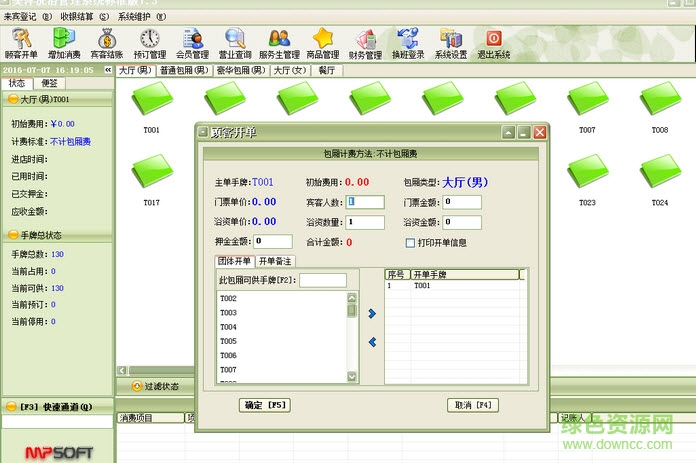Screen dimensions: 696x463
Task: Click 此包厢可供手牌[F2] search field
Action: click(x=323, y=280)
